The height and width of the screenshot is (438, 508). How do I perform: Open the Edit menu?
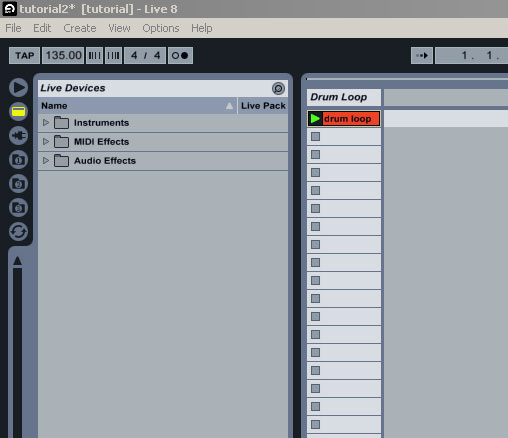pos(42,28)
